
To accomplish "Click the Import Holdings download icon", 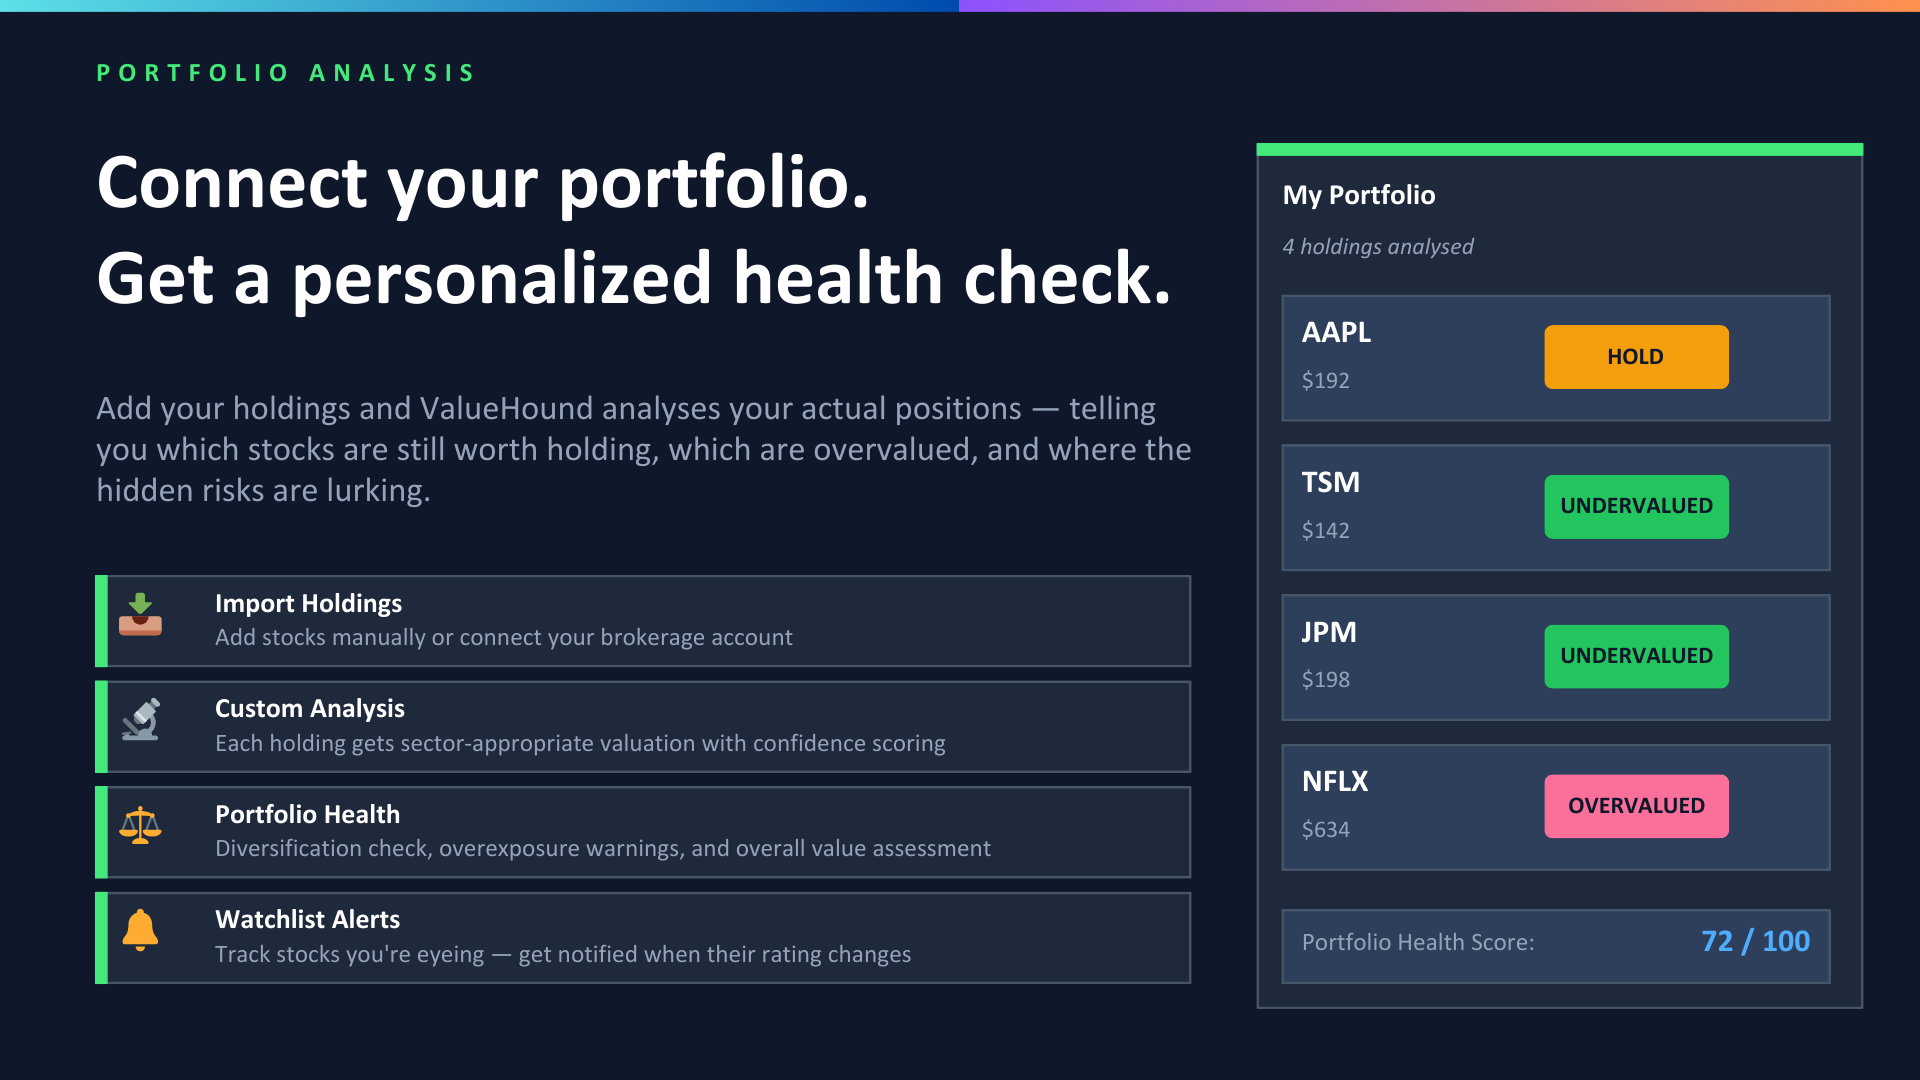I will [x=142, y=612].
